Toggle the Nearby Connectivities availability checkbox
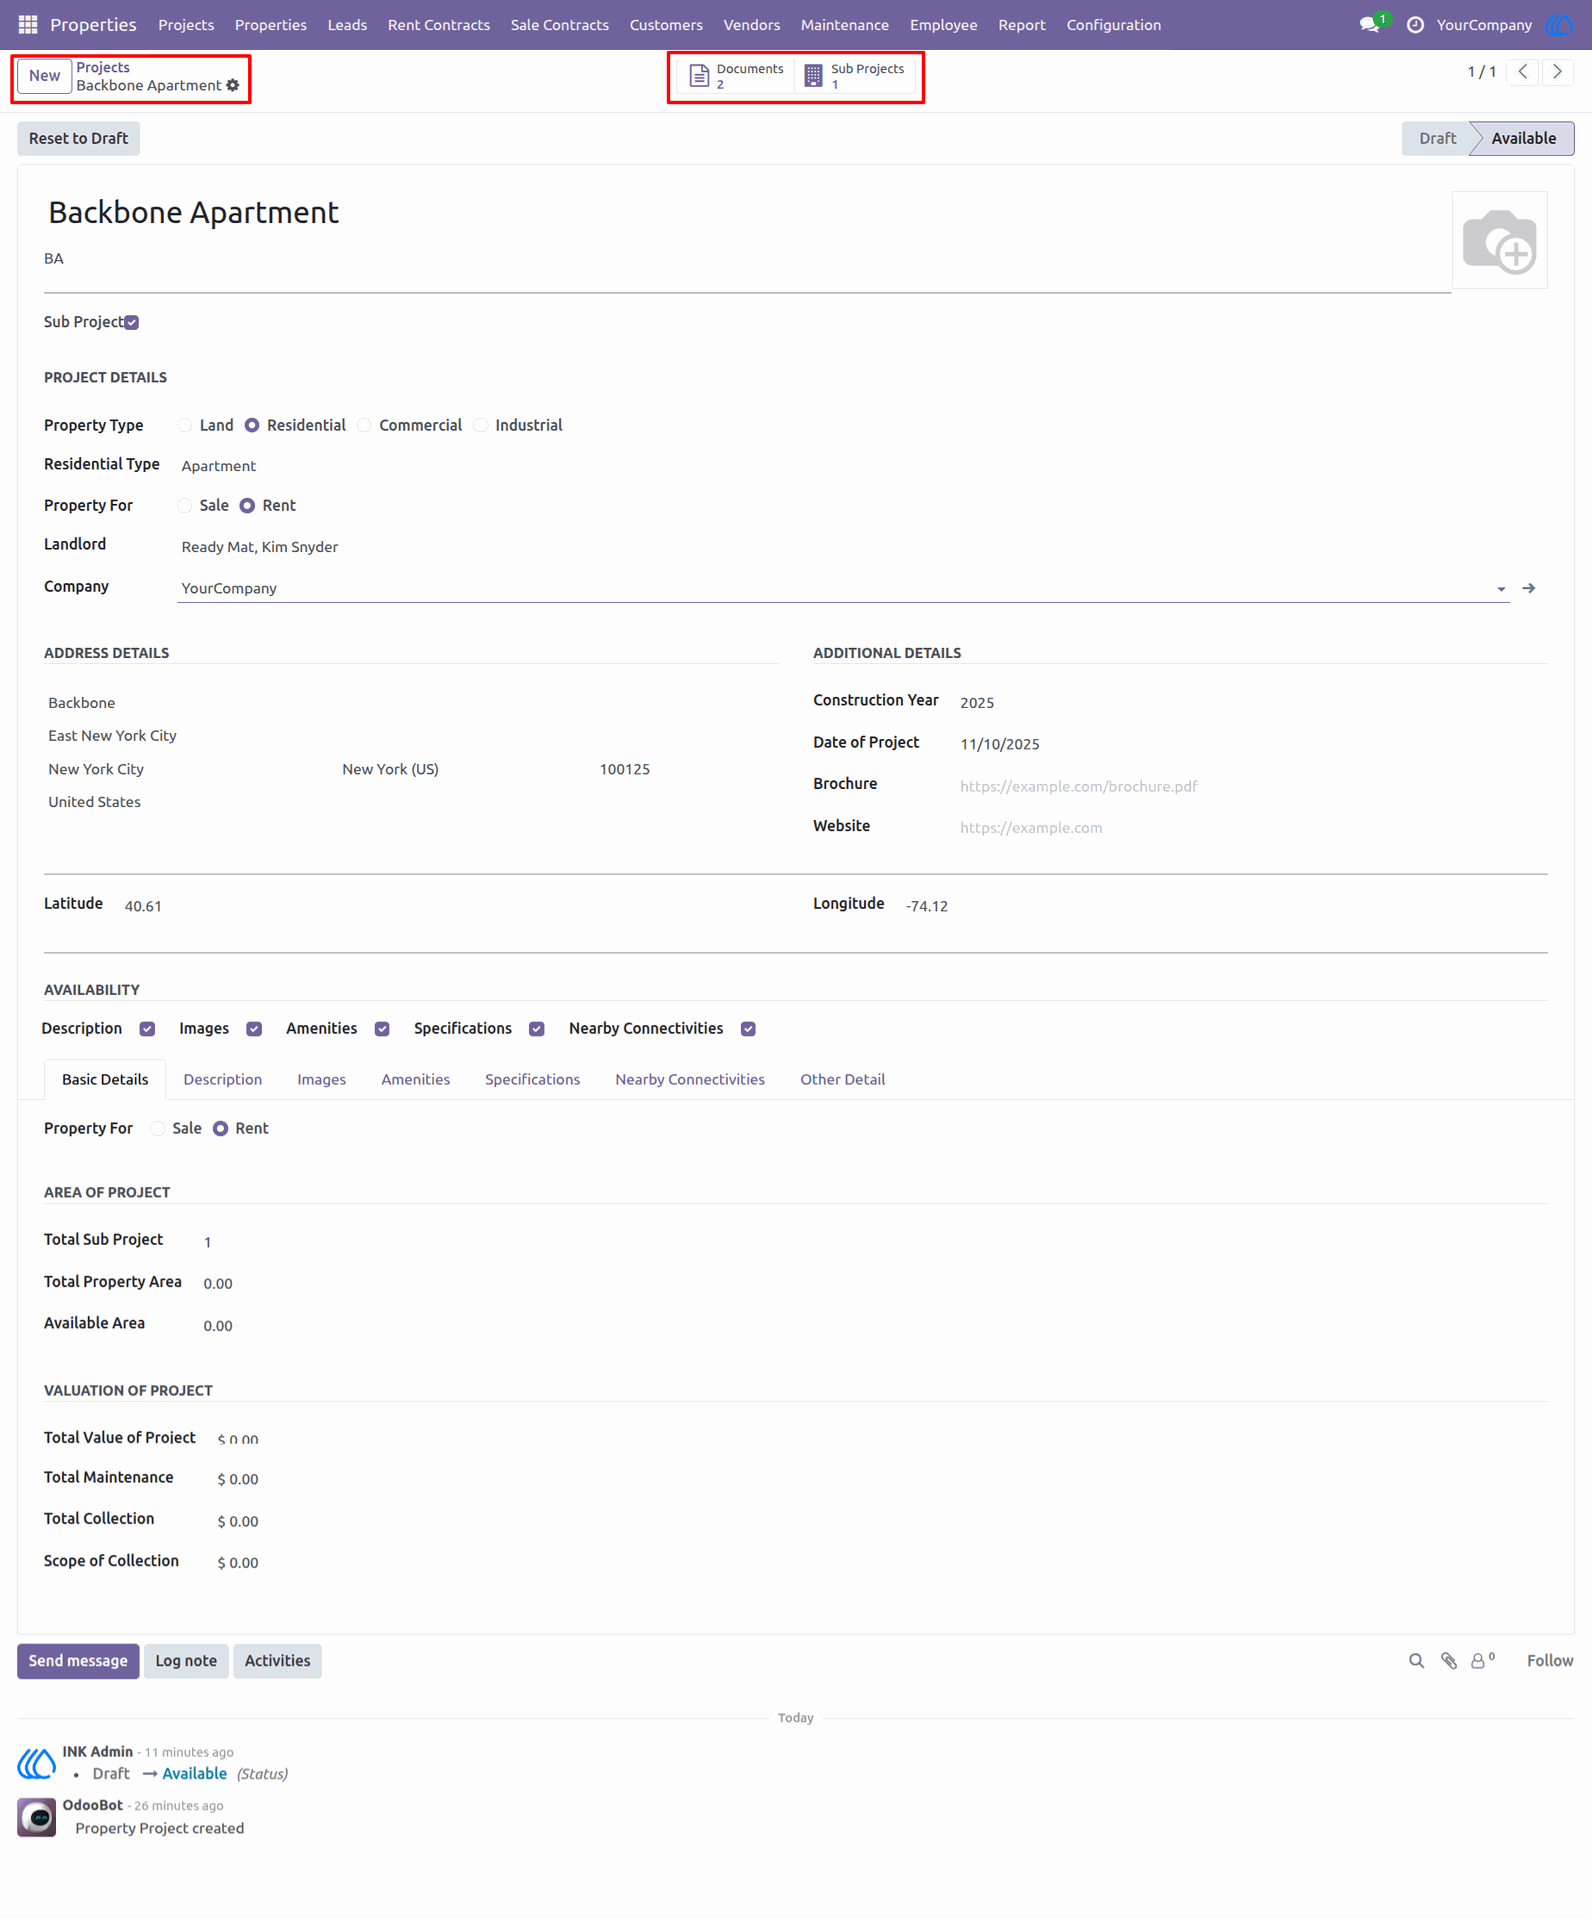Image resolution: width=1592 pixels, height=1920 pixels. 748,1029
